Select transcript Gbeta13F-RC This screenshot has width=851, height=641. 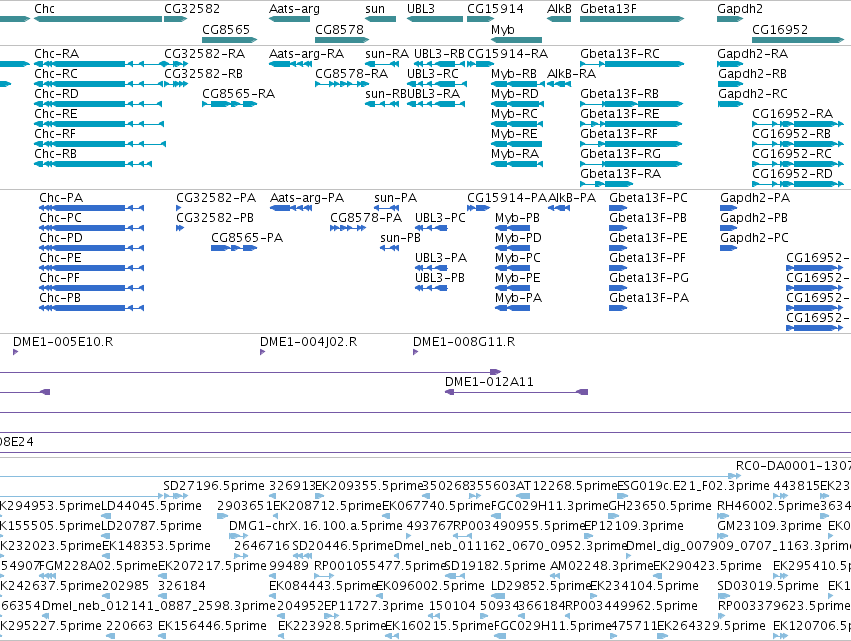tap(632, 64)
